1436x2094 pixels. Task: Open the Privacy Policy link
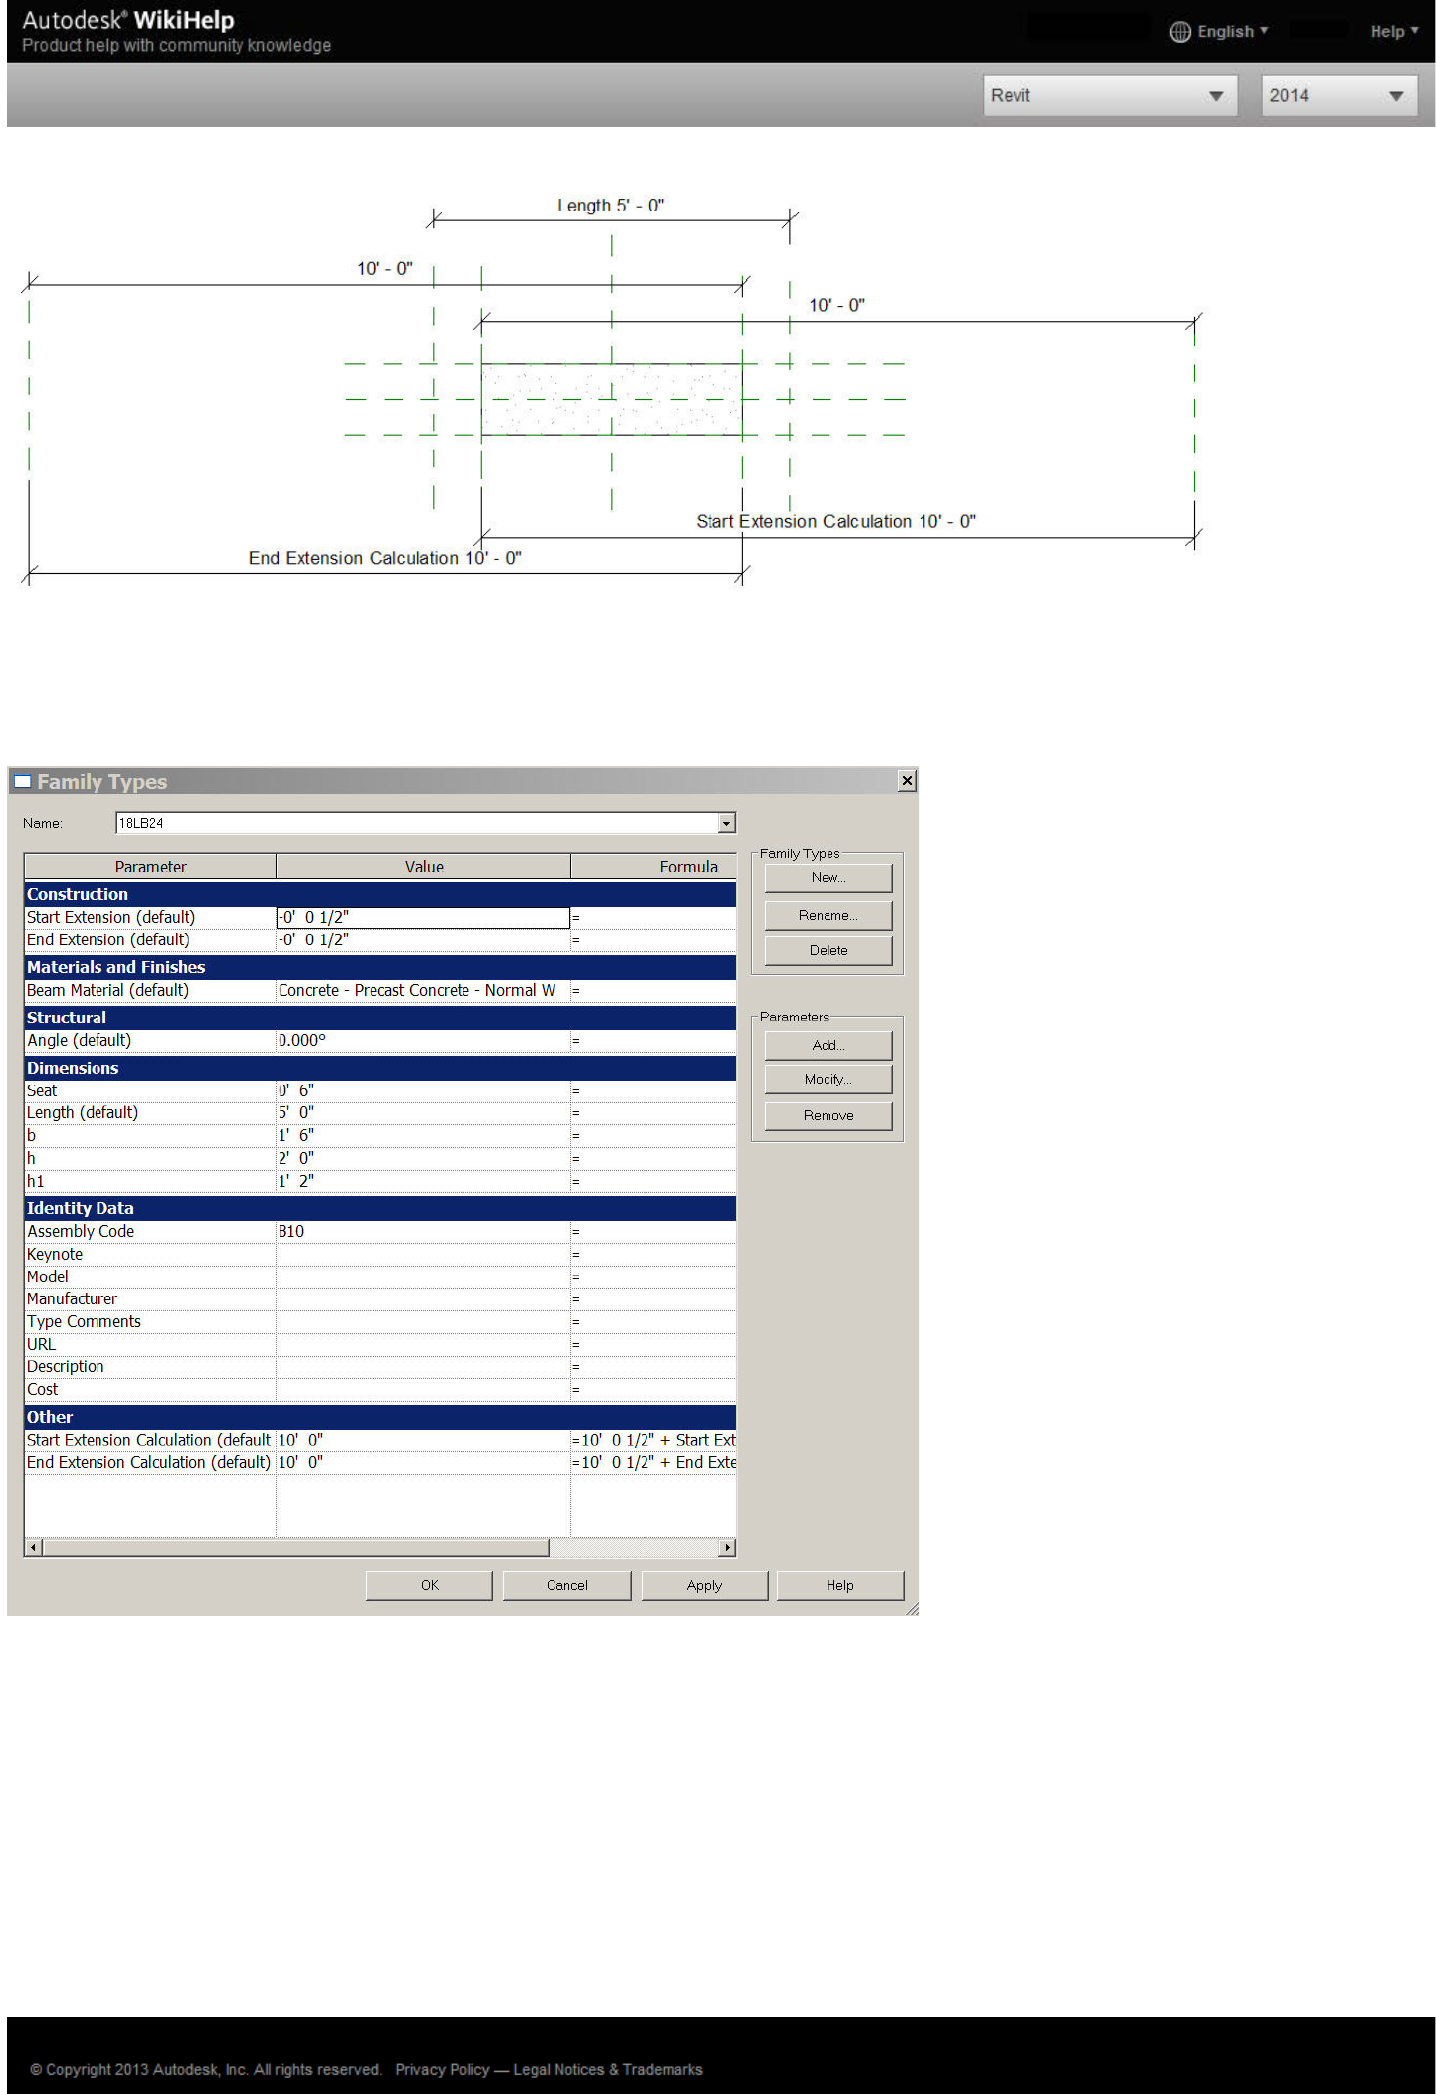[x=442, y=2070]
